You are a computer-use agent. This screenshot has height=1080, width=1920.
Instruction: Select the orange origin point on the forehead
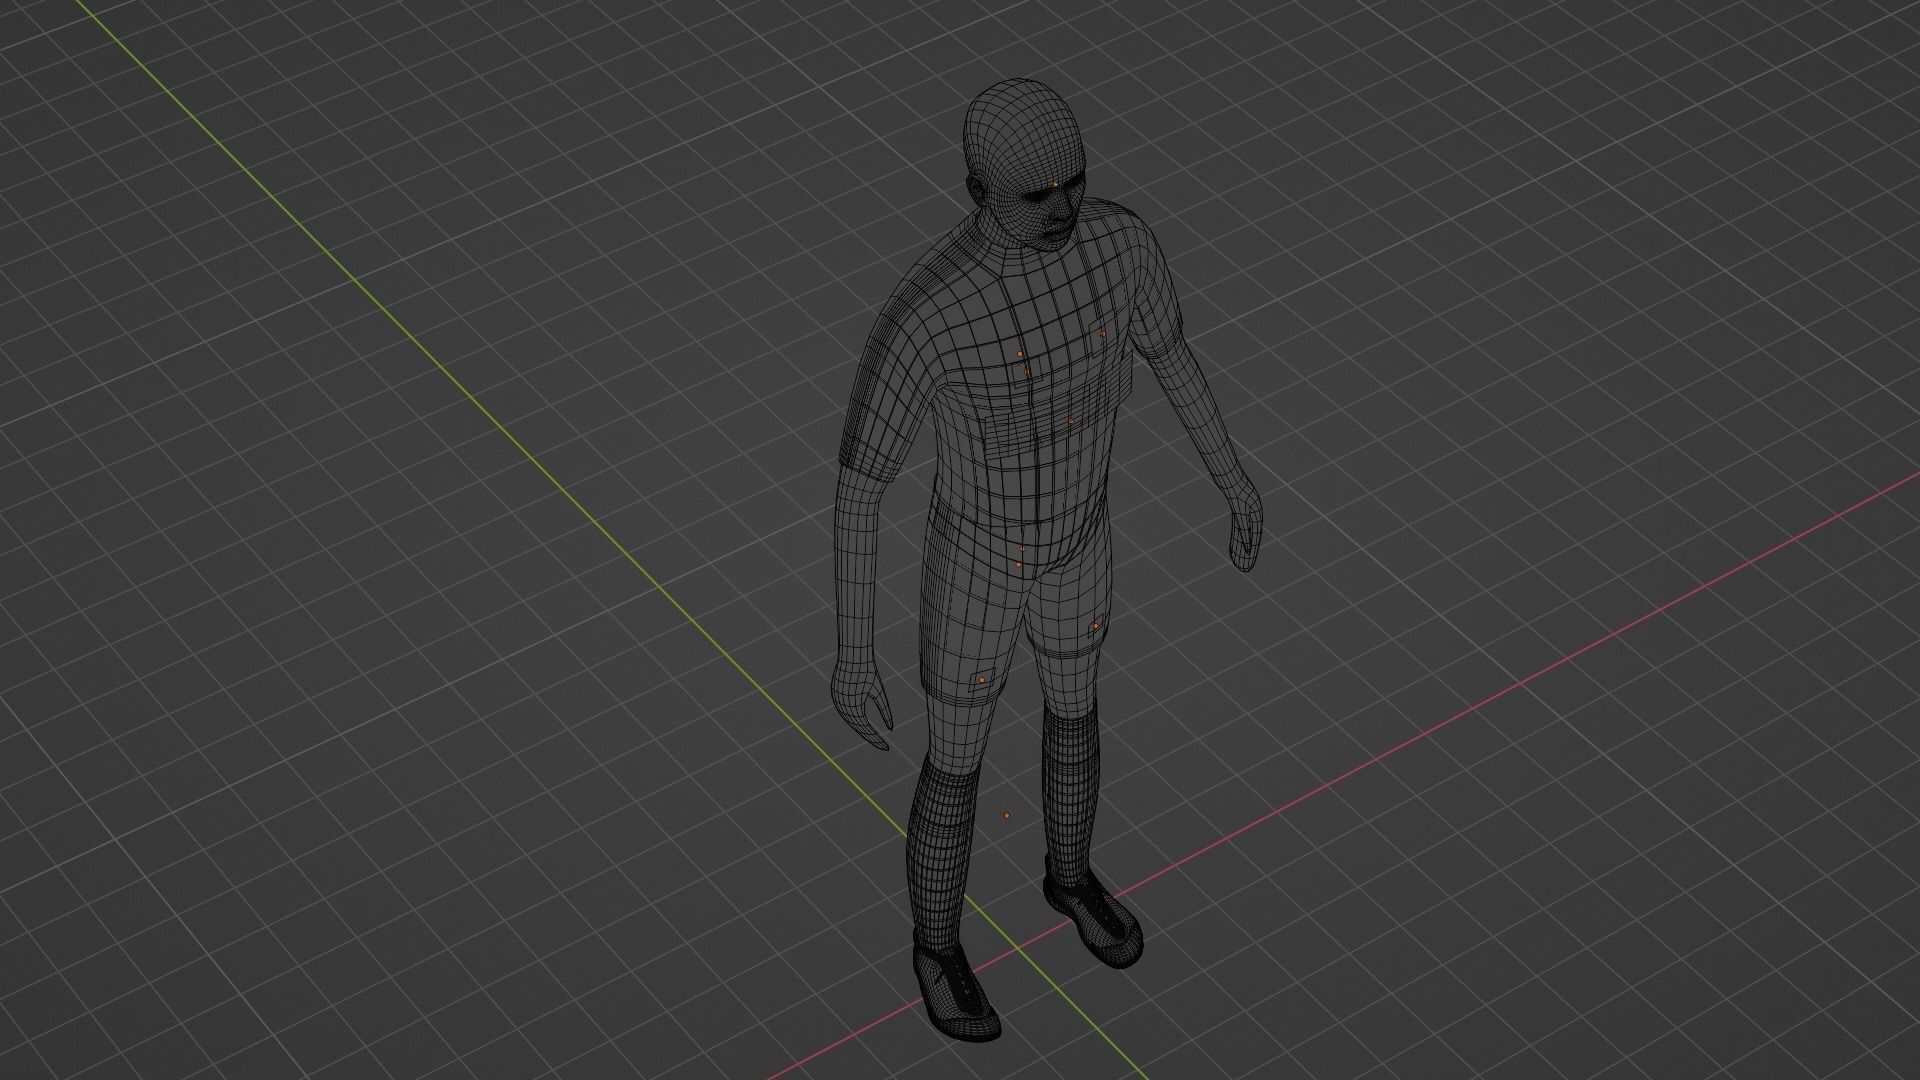click(x=1055, y=185)
